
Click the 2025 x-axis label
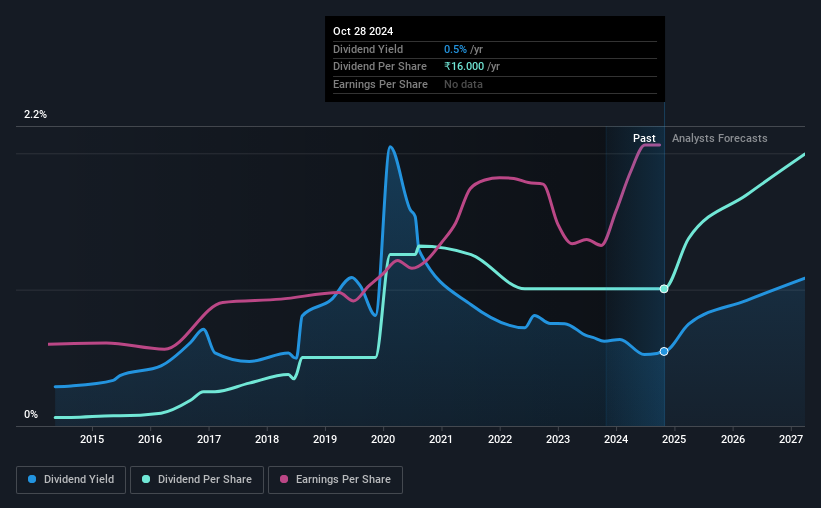click(674, 439)
